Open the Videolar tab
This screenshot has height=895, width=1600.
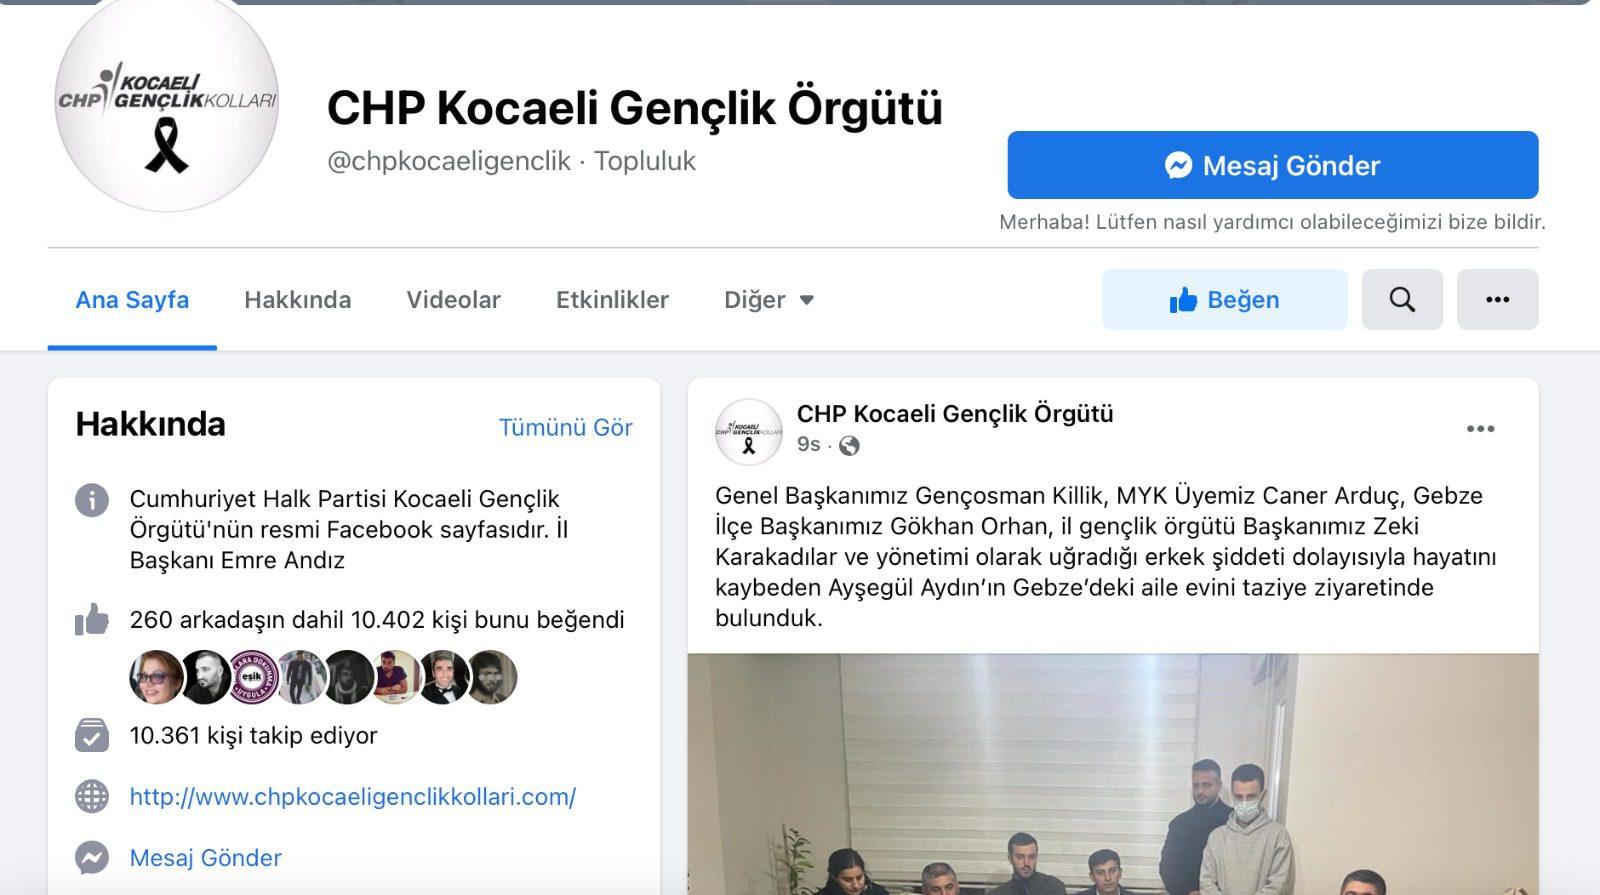click(x=453, y=299)
